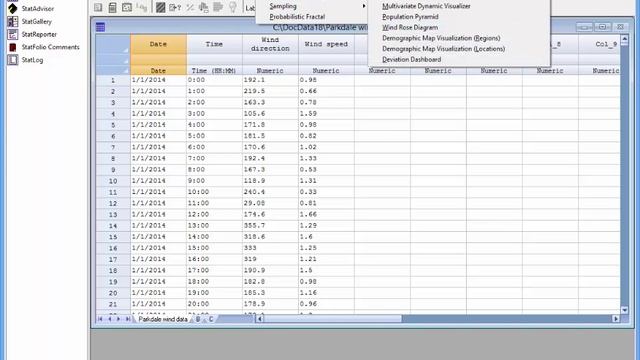
Task: Click wind direction cell '355.7'
Action: point(270,225)
